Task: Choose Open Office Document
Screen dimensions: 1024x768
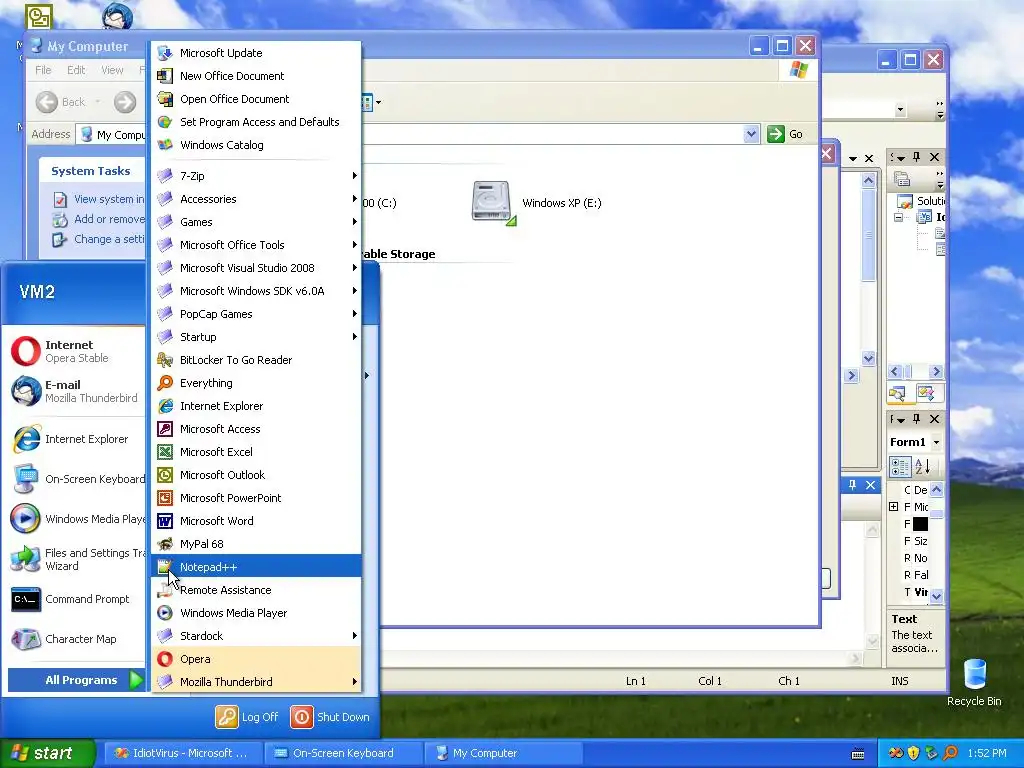Action: [x=256, y=99]
